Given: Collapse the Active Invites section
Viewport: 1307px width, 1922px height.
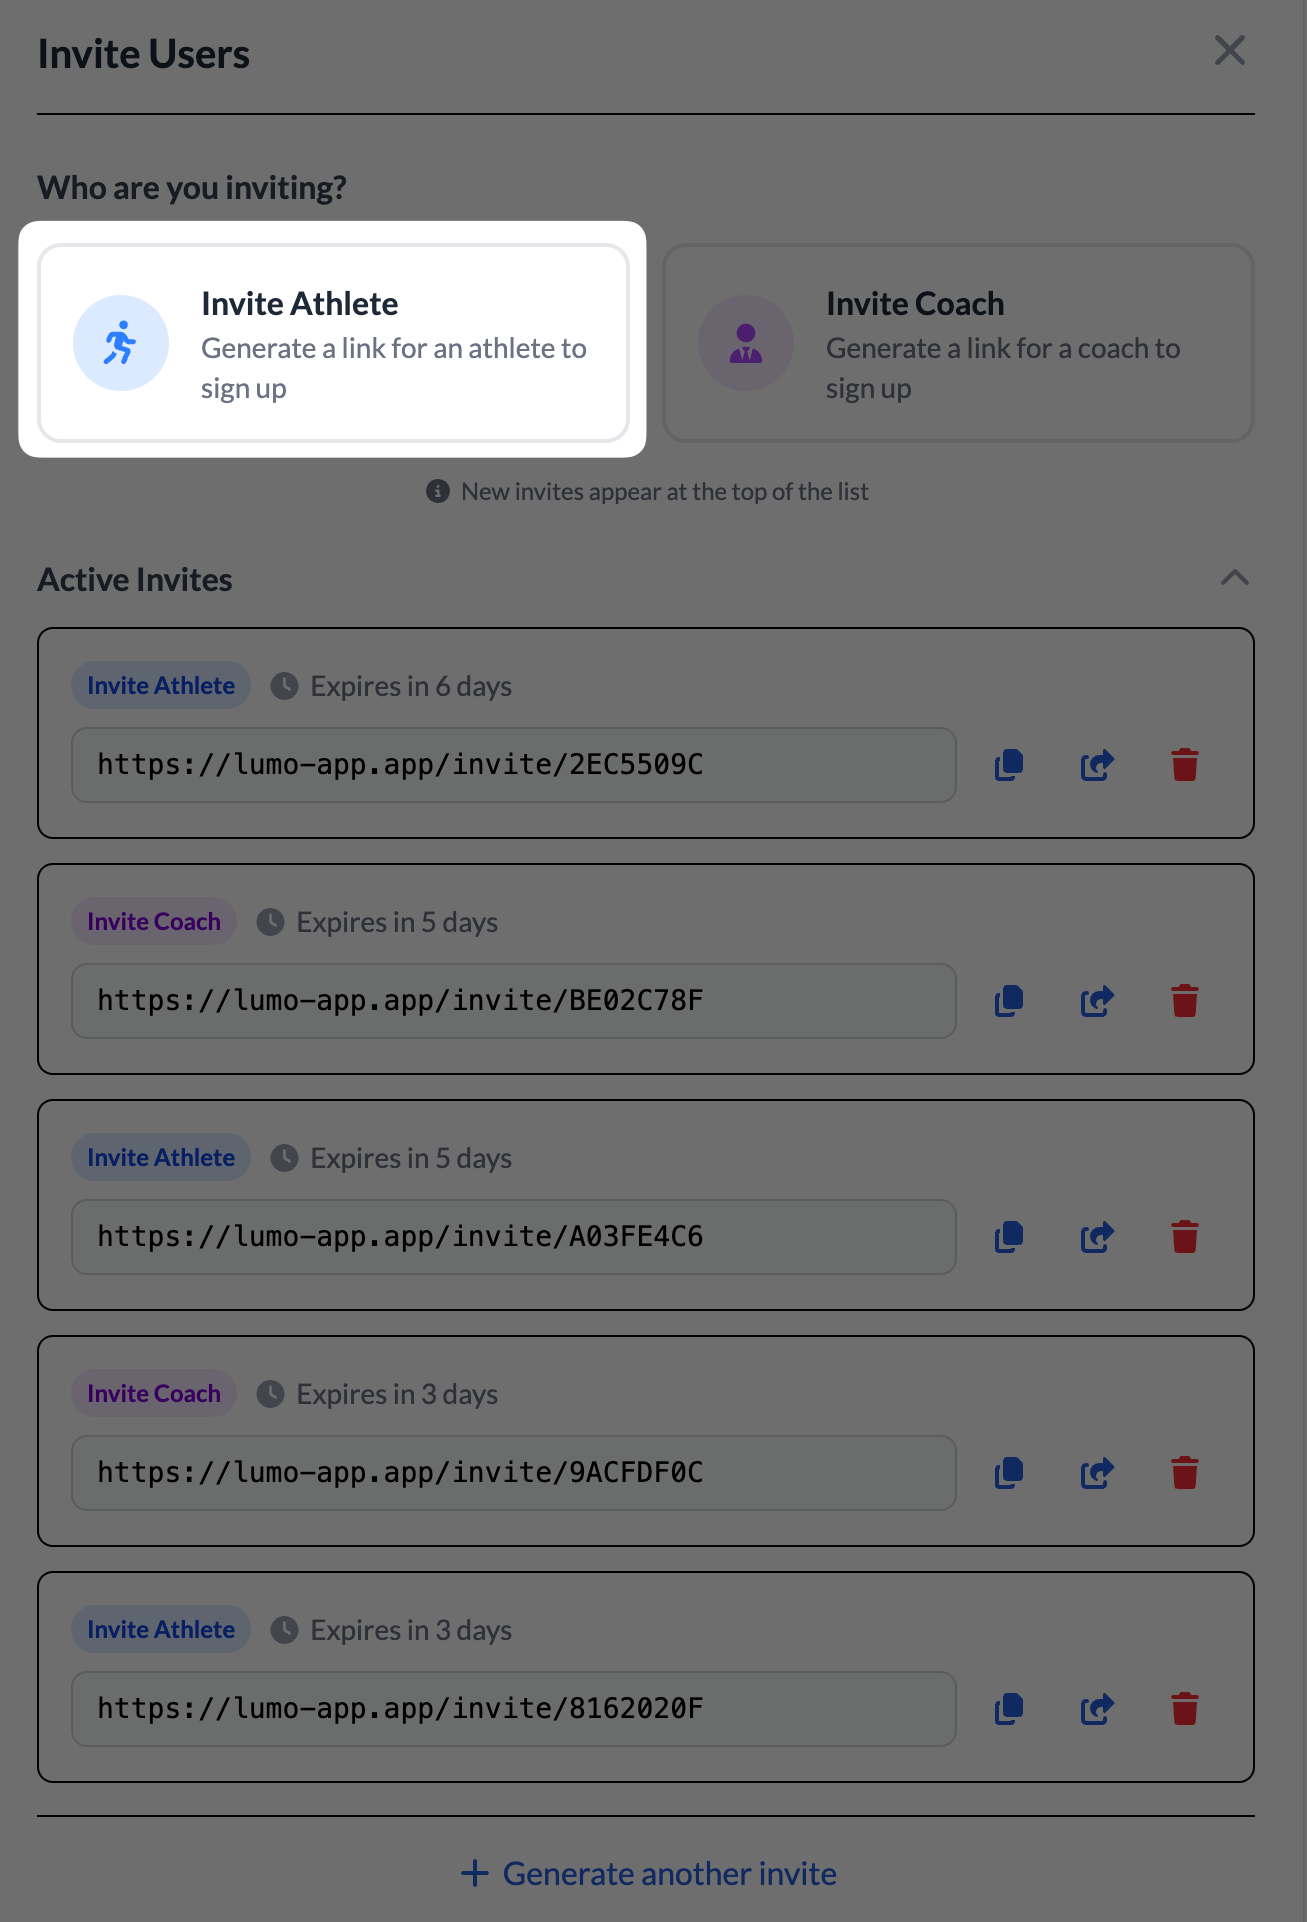Looking at the screenshot, I should click(x=1235, y=578).
